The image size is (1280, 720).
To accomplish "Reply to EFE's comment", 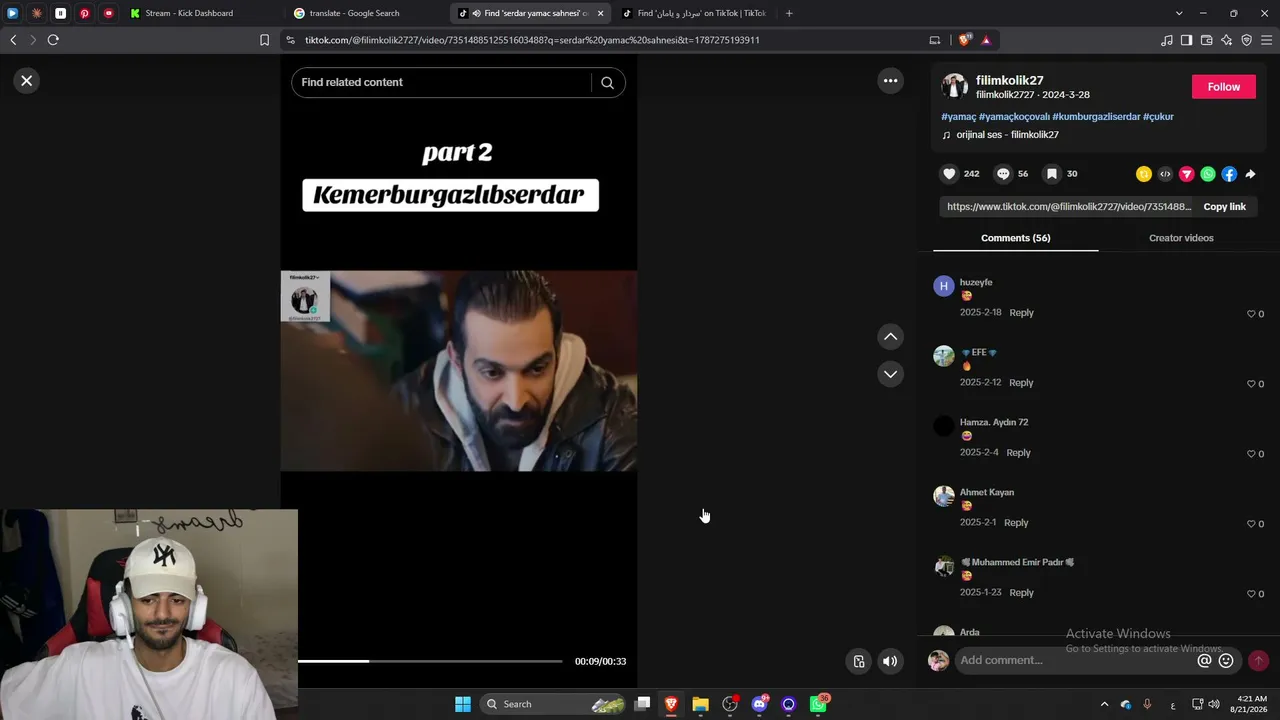I will (x=1021, y=383).
